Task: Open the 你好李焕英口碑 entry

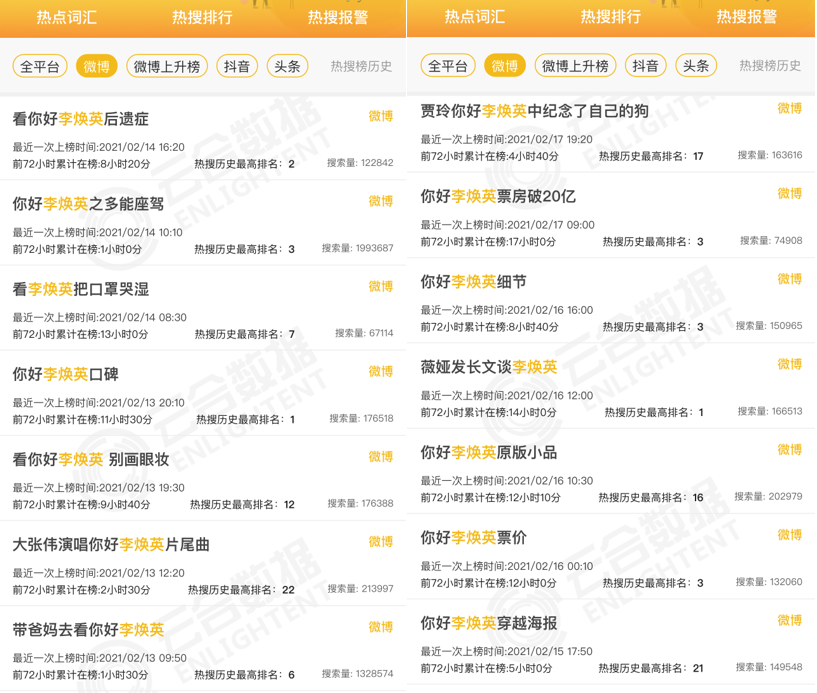Action: click(203, 393)
